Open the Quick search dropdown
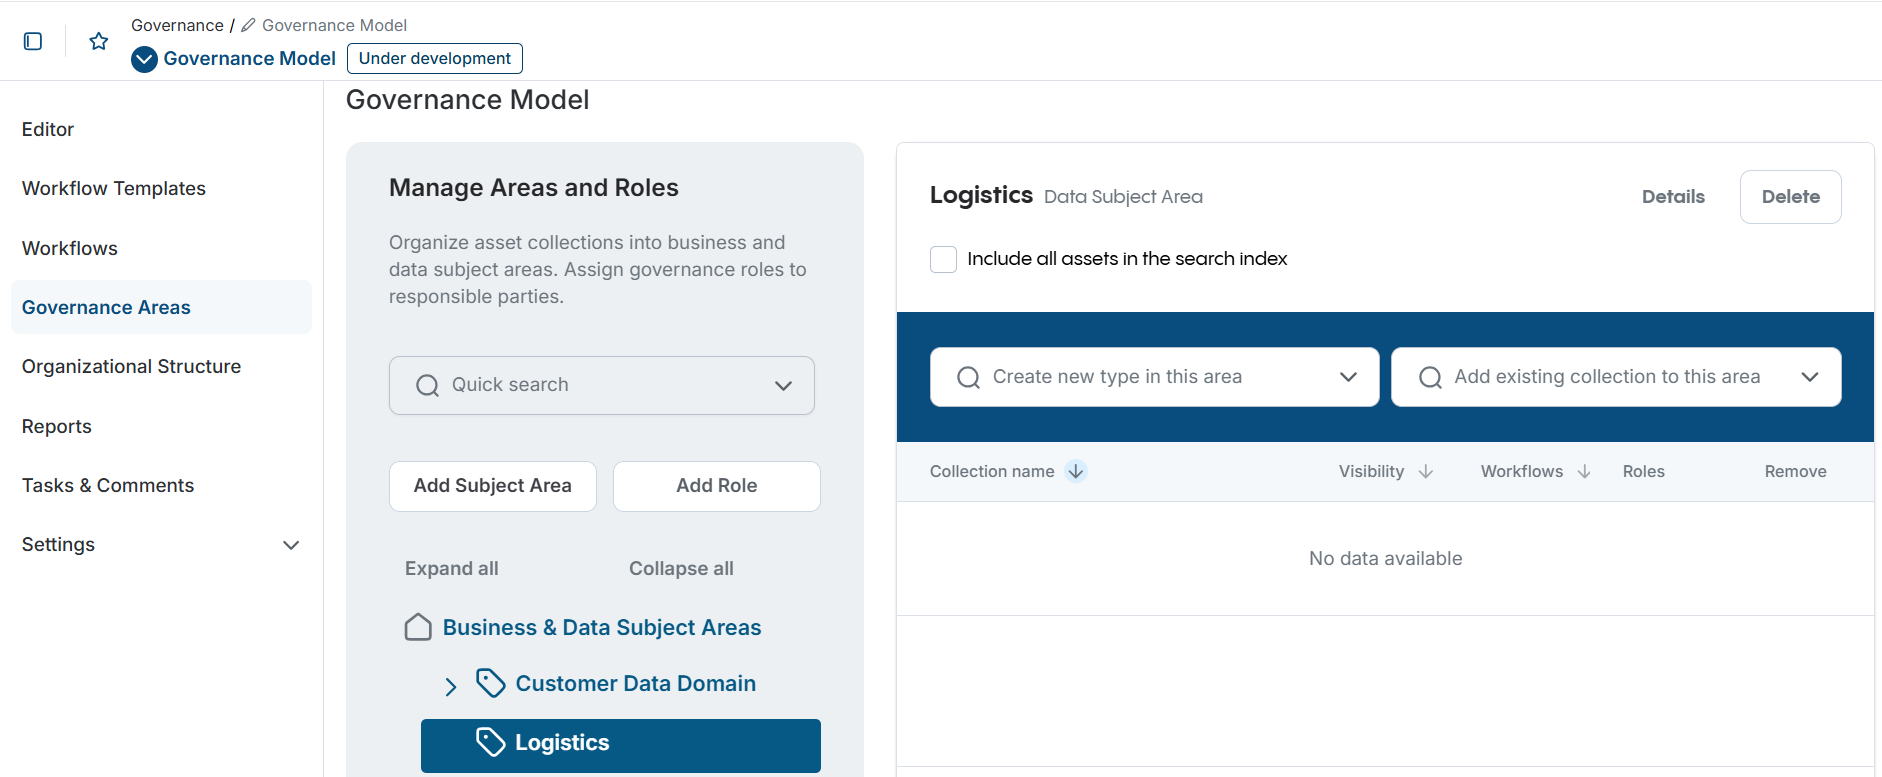The image size is (1882, 777). pyautogui.click(x=783, y=385)
